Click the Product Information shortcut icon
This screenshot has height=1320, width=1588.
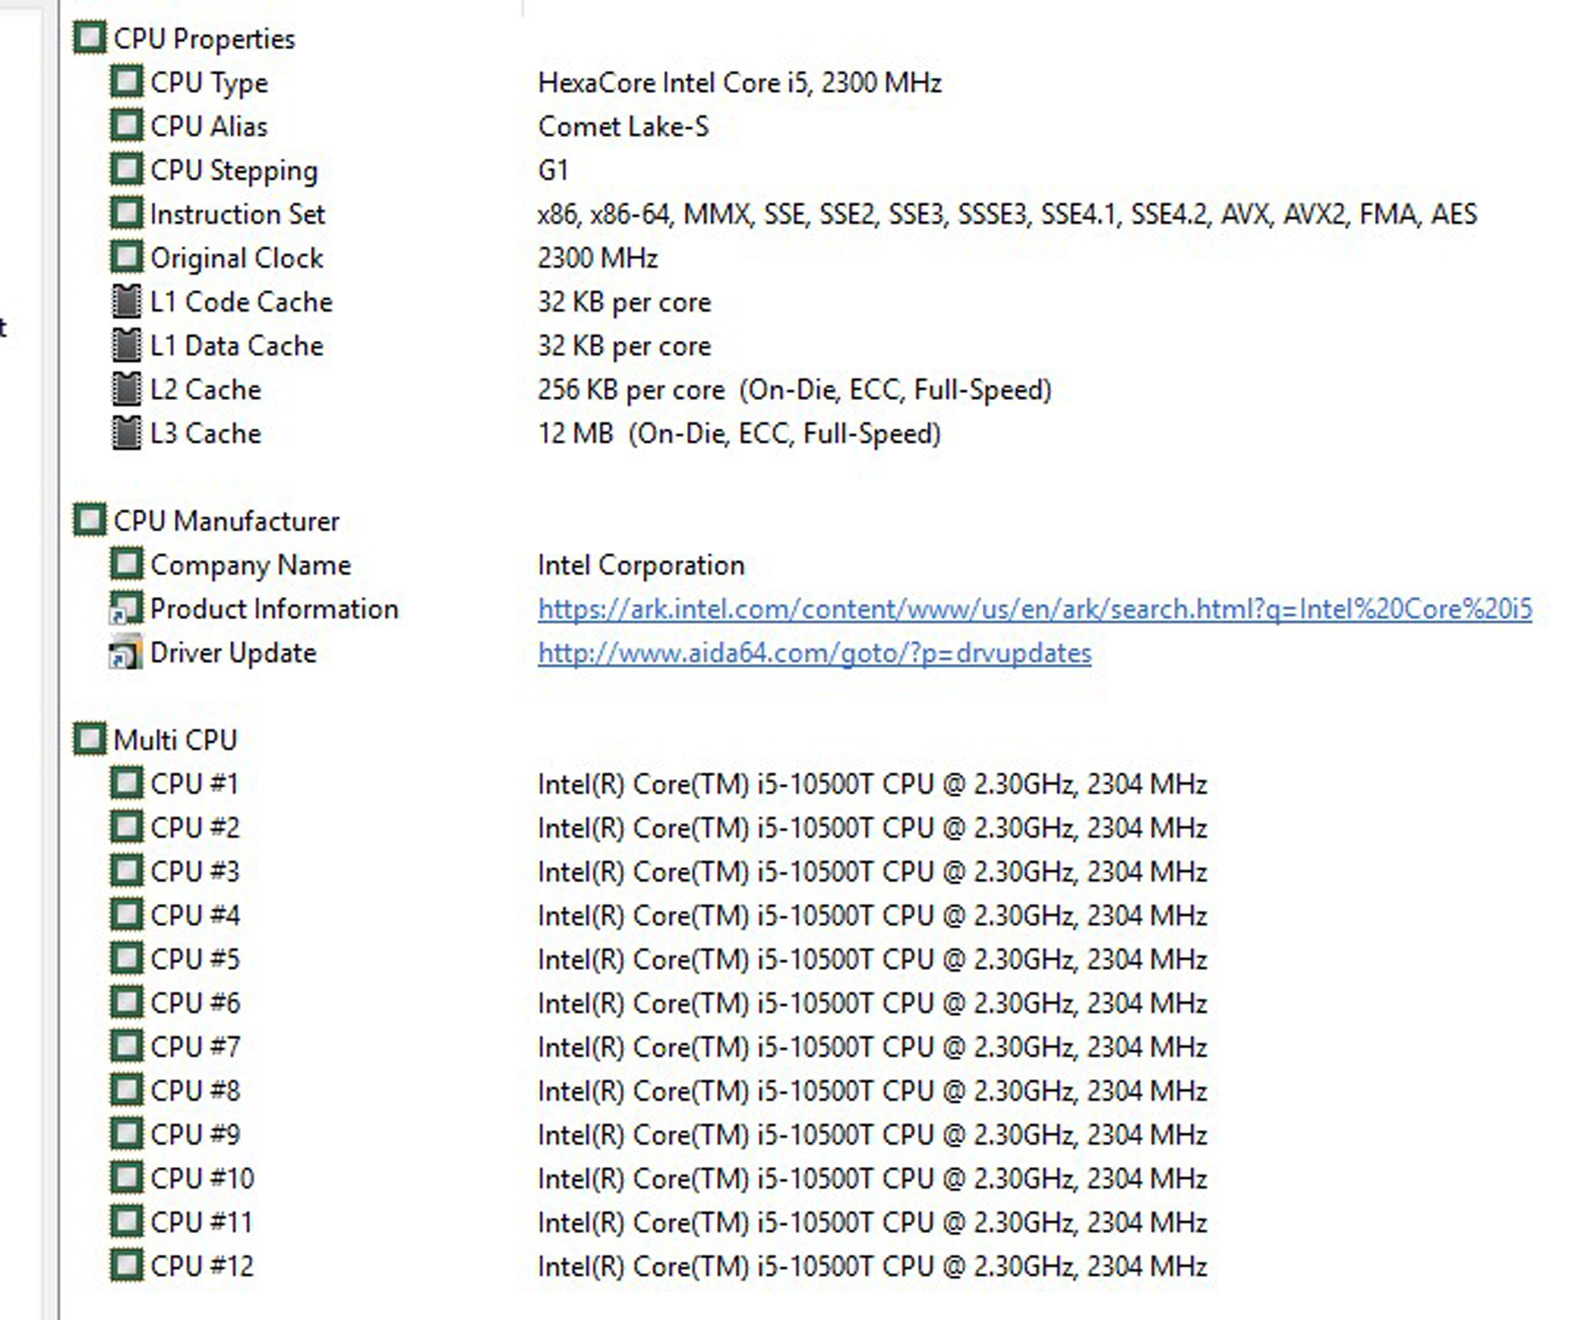[126, 608]
